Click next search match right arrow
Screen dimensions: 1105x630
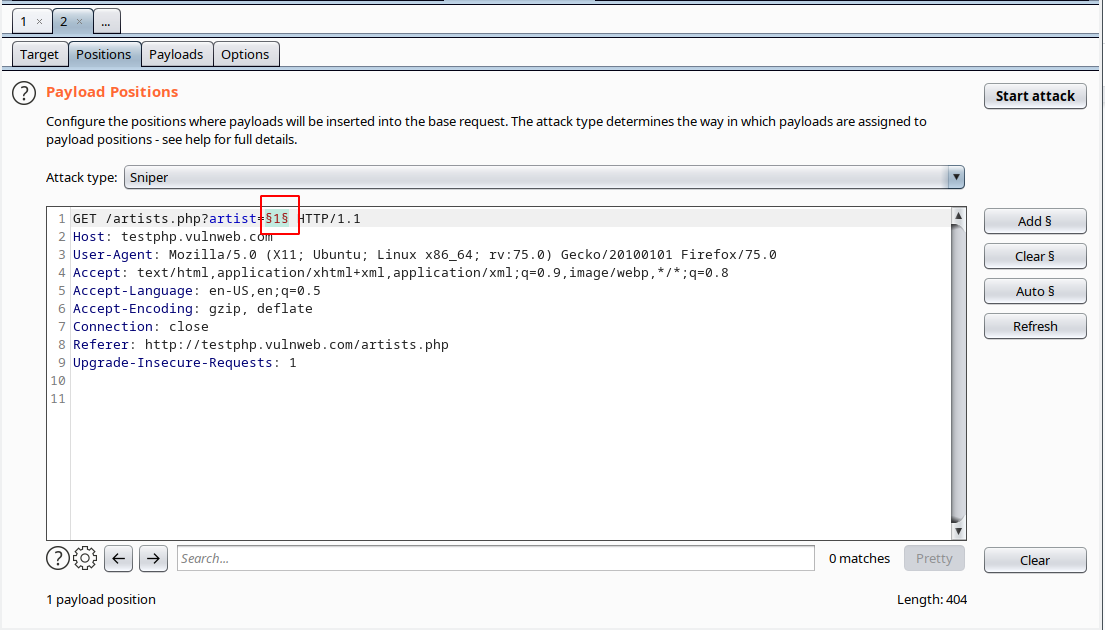point(152,558)
